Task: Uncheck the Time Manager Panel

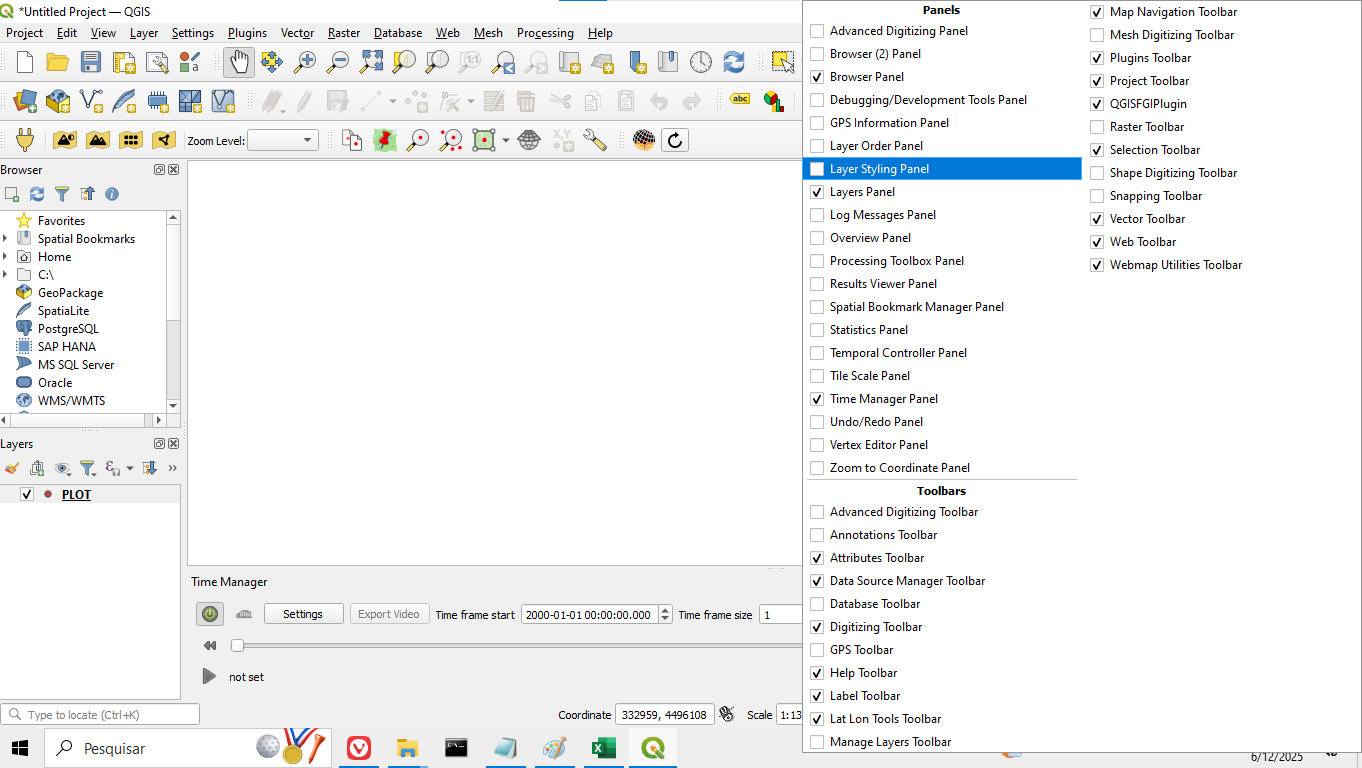Action: click(x=817, y=399)
